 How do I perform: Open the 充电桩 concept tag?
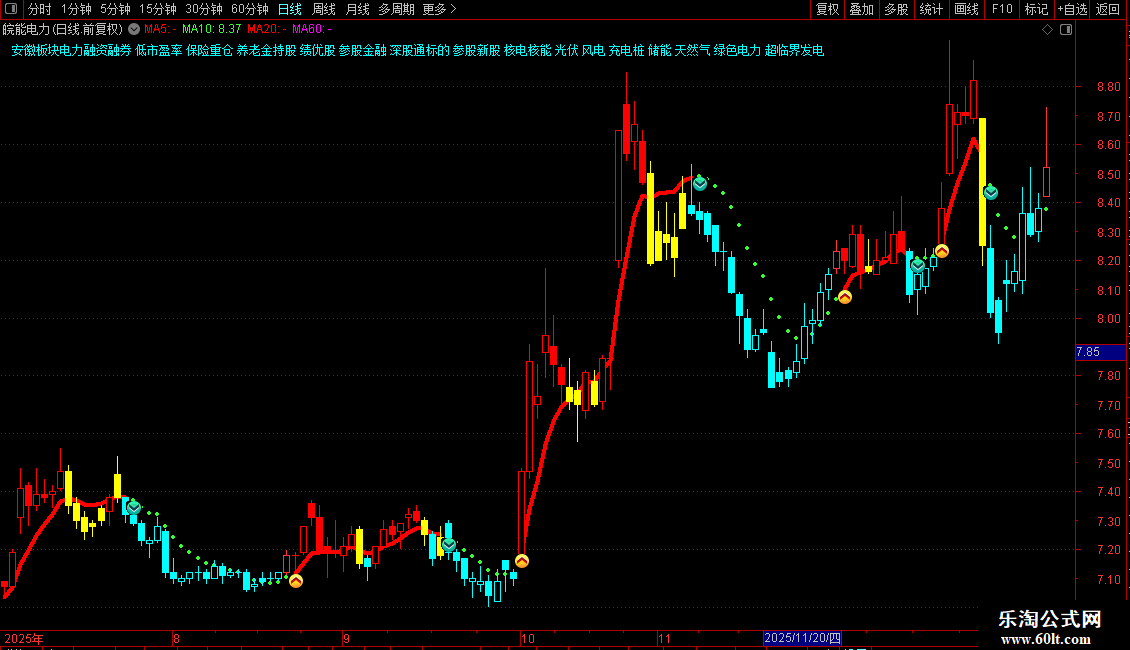[x=626, y=50]
